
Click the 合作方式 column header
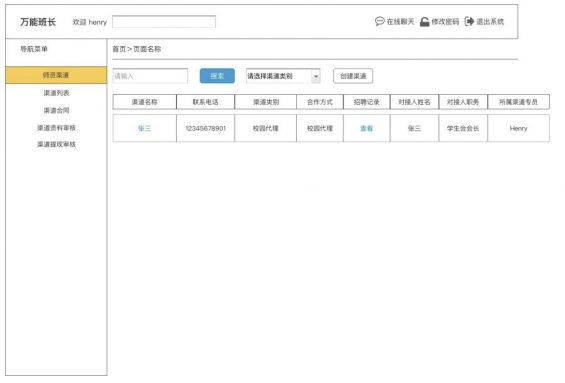click(320, 102)
